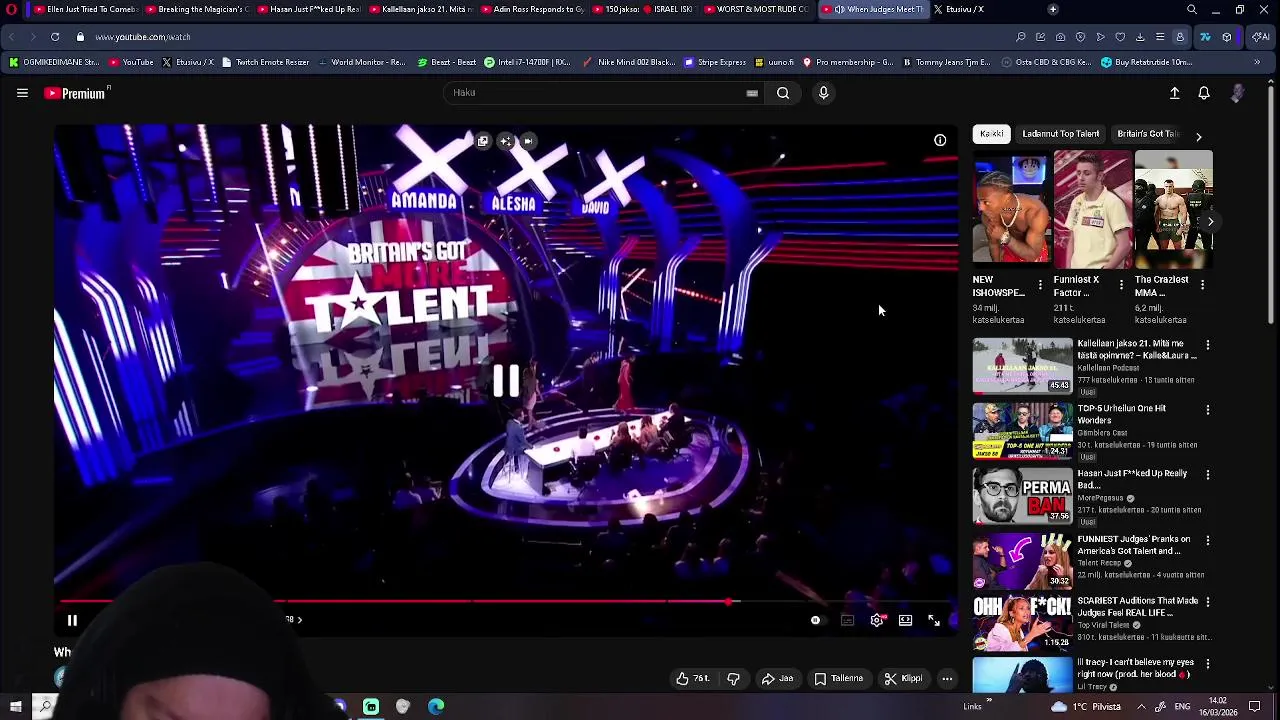Click the upload/create icon in header
The height and width of the screenshot is (720, 1280).
click(1175, 93)
